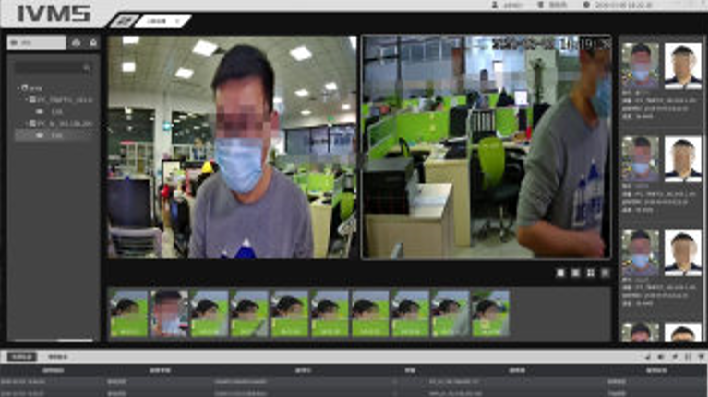The height and width of the screenshot is (397, 708).
Task: Select the second captured face thumbnail
Action: [x=169, y=313]
